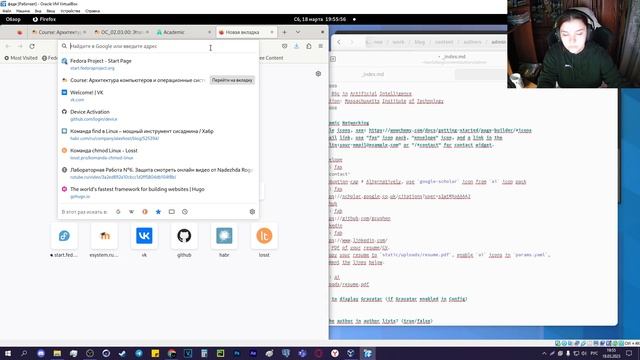
Task: Search this time with the Google icon
Action: 118,212
